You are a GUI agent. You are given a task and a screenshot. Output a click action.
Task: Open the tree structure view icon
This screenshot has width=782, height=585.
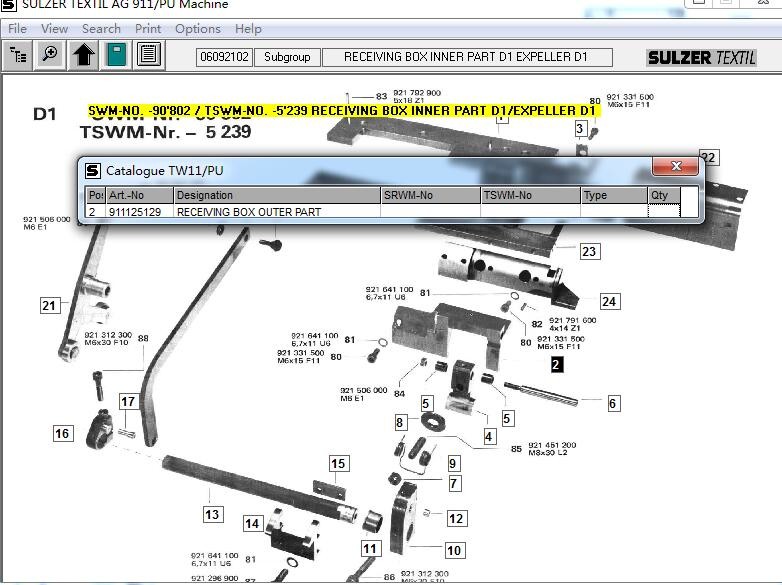18,55
